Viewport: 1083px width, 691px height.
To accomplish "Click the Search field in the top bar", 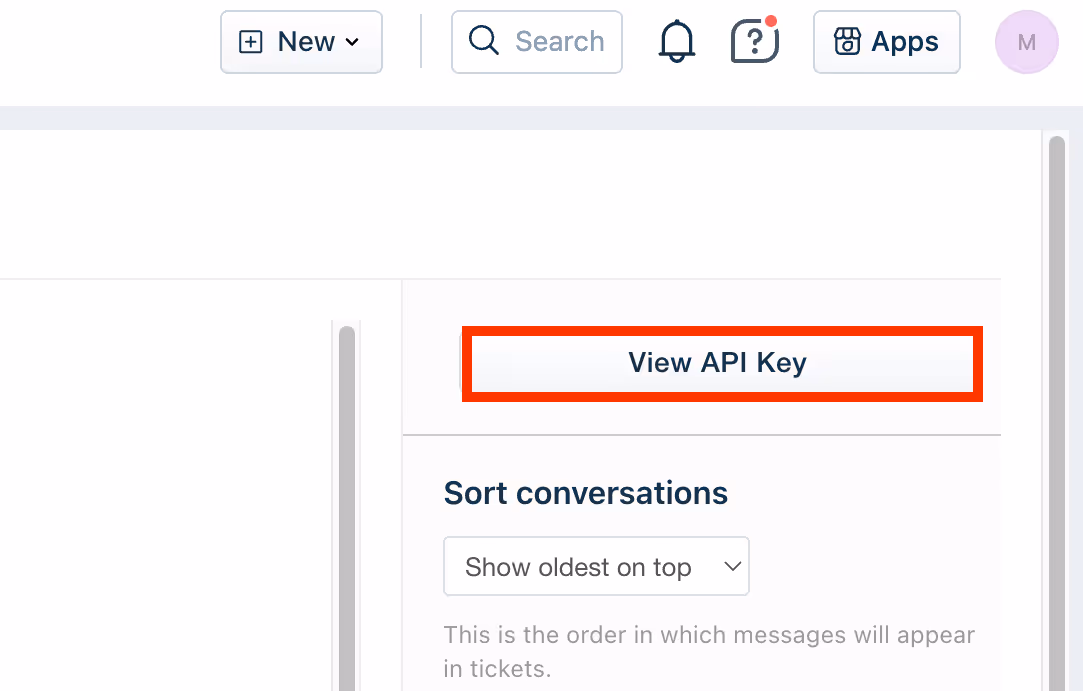I will [537, 42].
